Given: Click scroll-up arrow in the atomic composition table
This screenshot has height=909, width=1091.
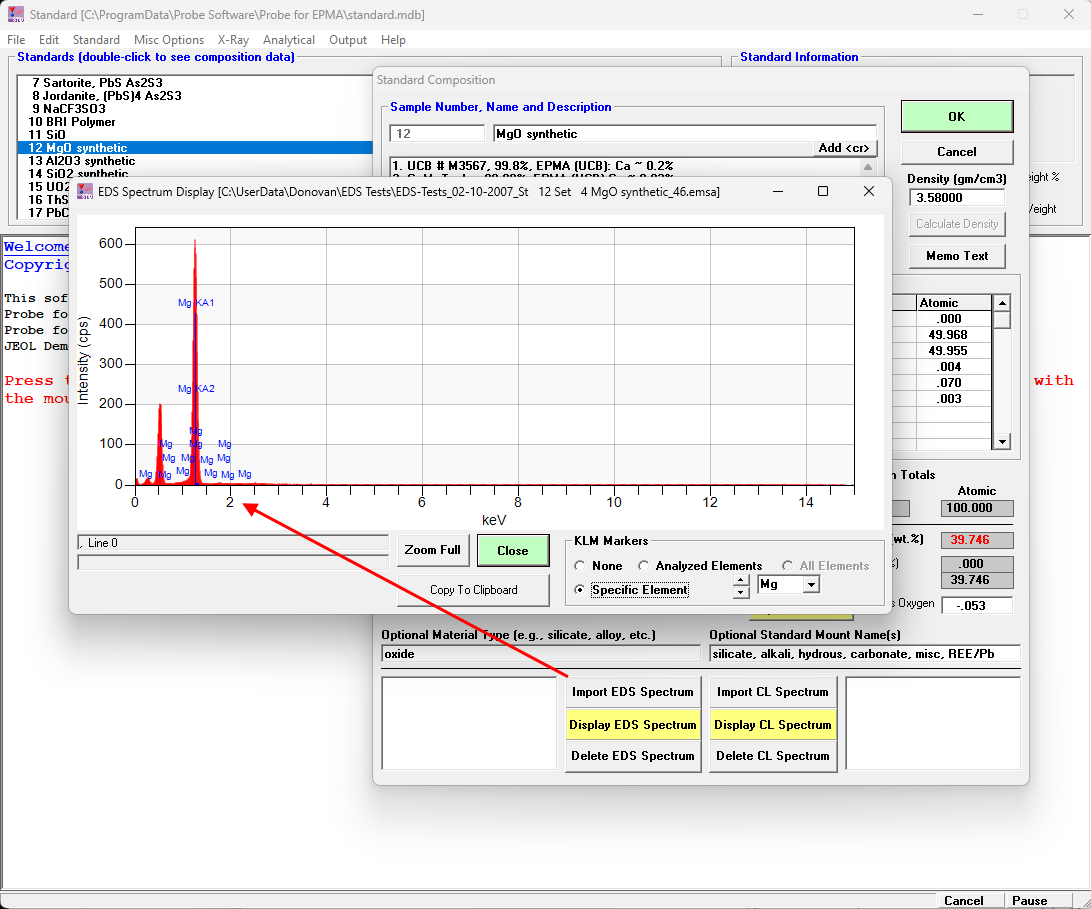Looking at the screenshot, I should coord(1001,303).
